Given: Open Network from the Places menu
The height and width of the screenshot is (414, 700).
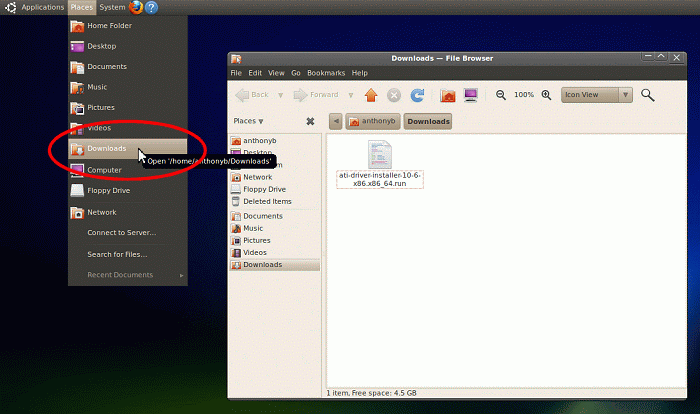Looking at the screenshot, I should click(x=128, y=213).
